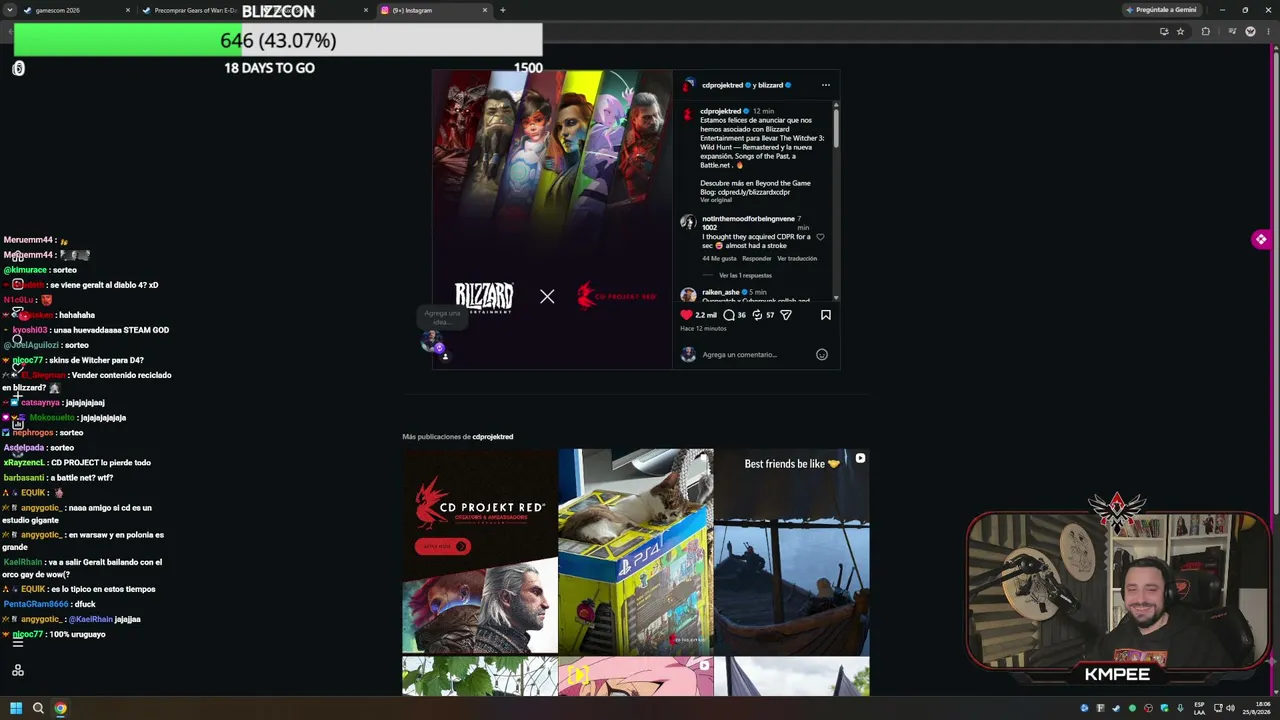
Task: Open the three-dot post options menu
Action: click(x=825, y=85)
